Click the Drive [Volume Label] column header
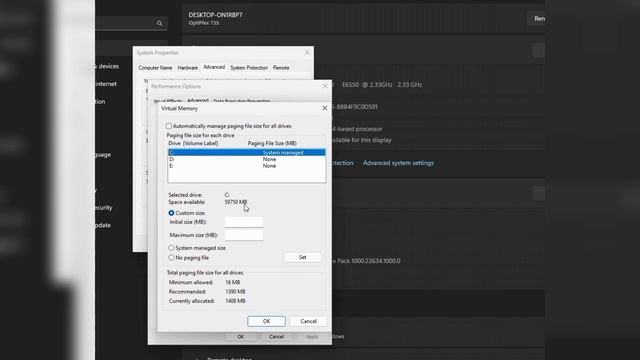This screenshot has height=360, width=640. pyautogui.click(x=193, y=143)
